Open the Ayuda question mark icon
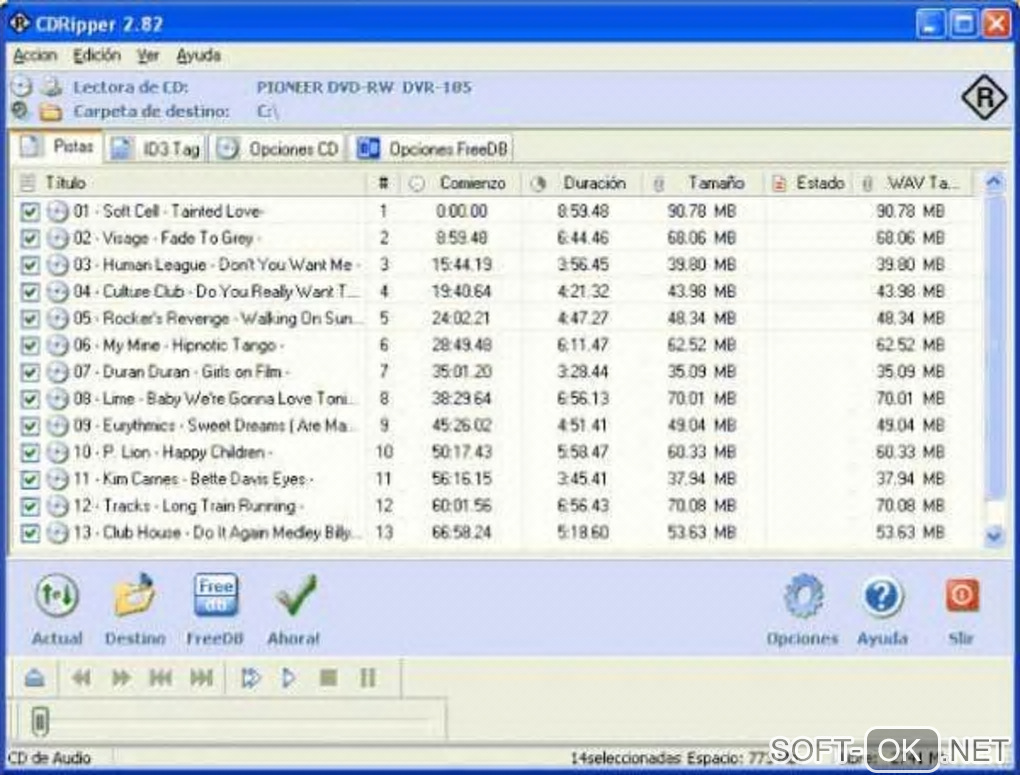Viewport: 1020px width, 775px height. coord(882,595)
